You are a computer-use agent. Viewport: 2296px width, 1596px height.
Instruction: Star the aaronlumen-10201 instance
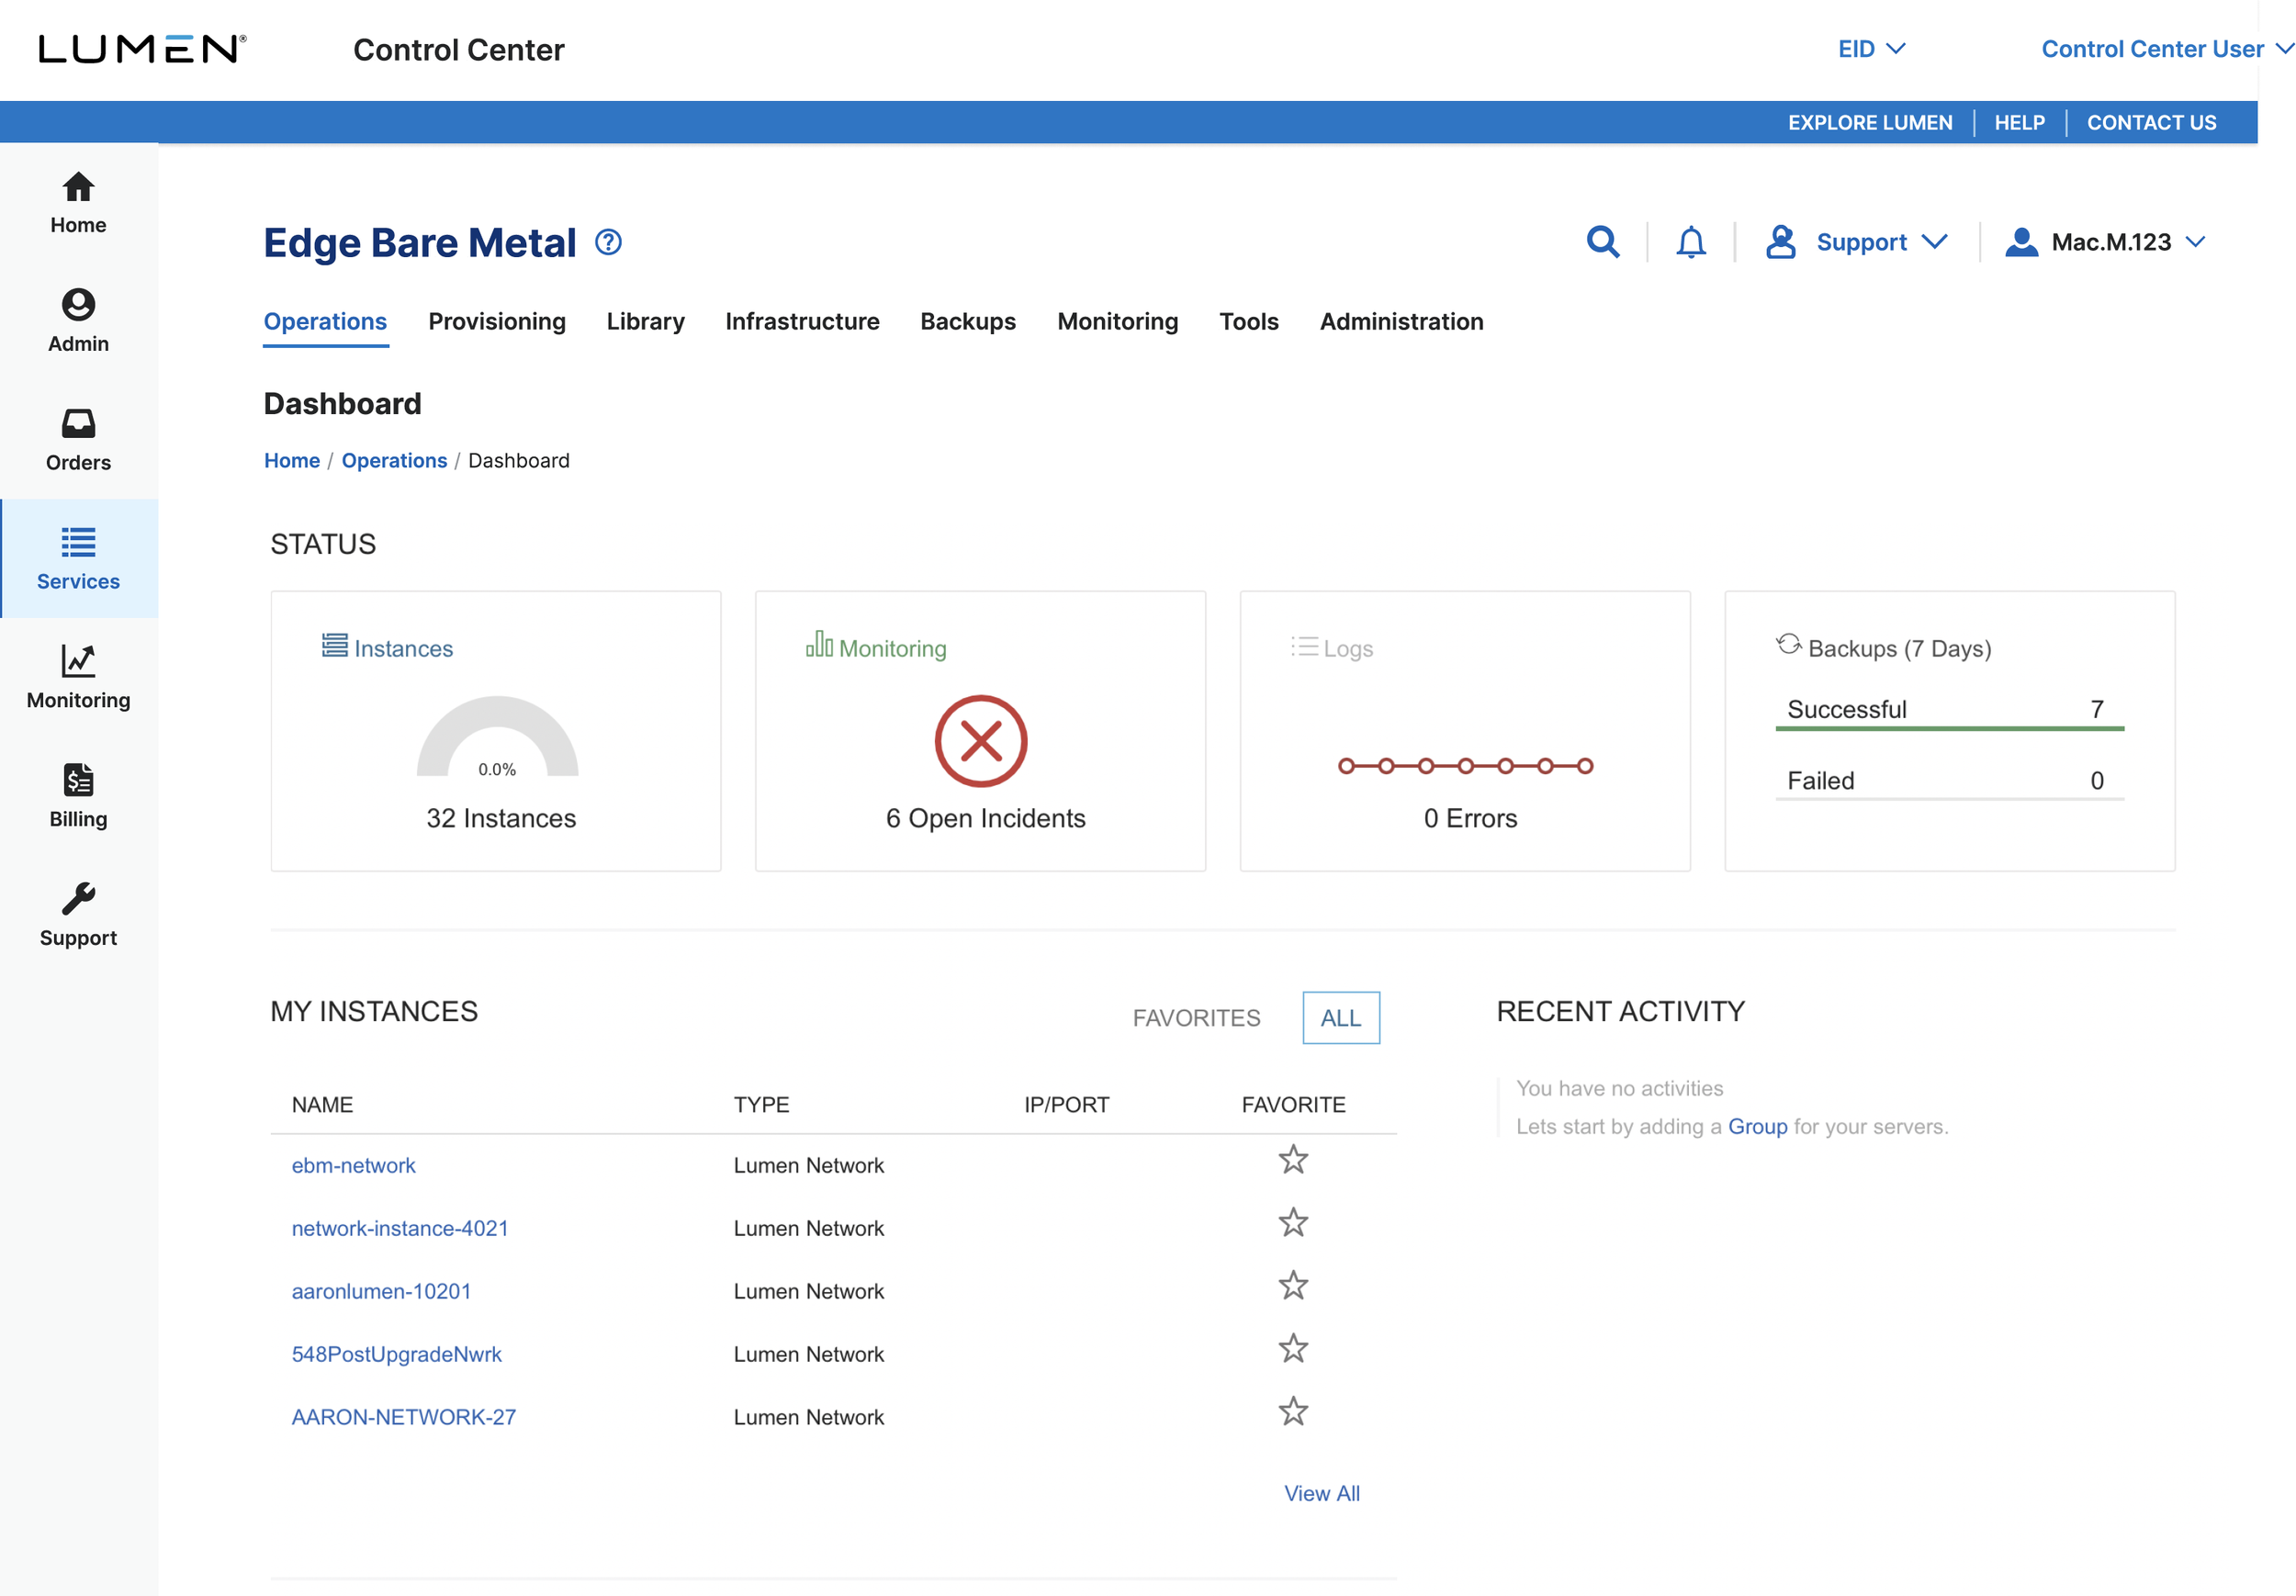[x=1293, y=1286]
